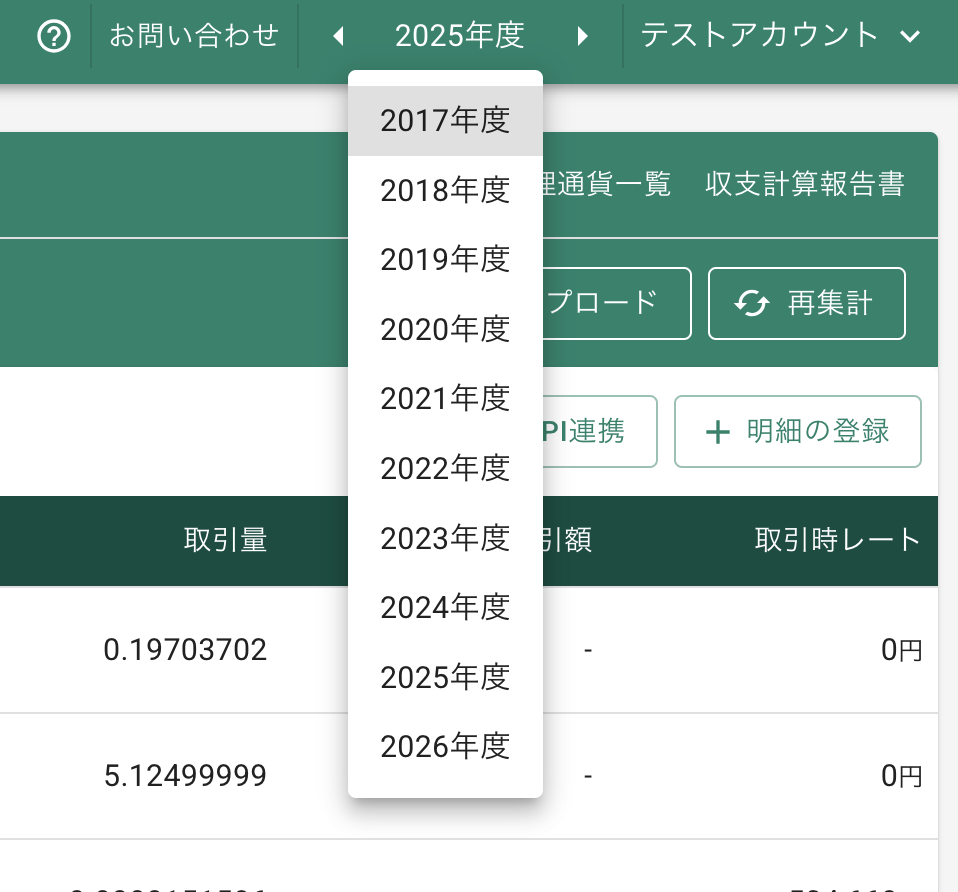Select 2025年度 in the dropdown list
Viewport: 958px width, 892px height.
pyautogui.click(x=445, y=678)
